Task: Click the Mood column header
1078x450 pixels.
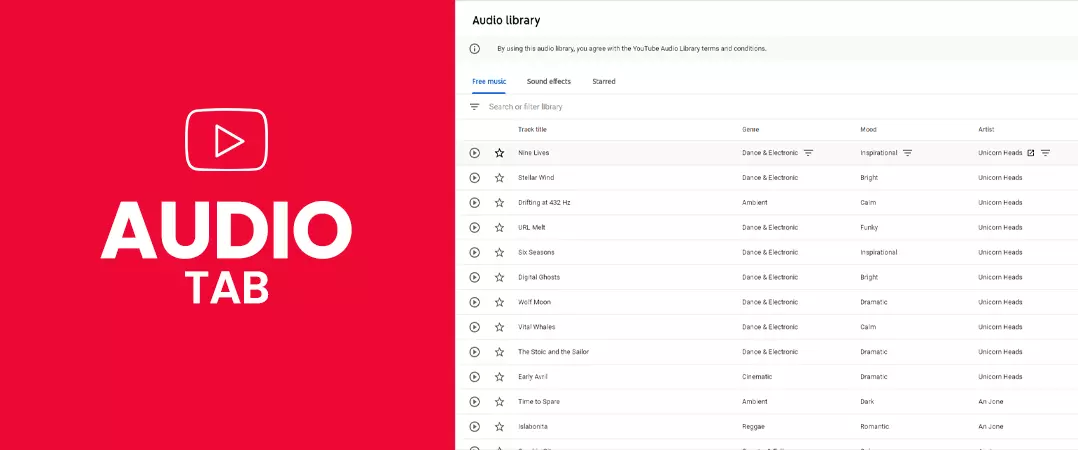Action: click(x=868, y=130)
